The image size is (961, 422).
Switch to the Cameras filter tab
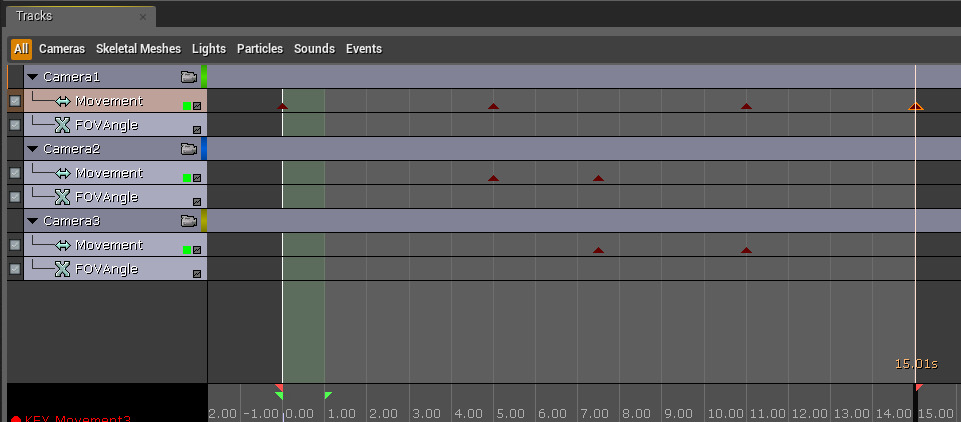point(62,49)
